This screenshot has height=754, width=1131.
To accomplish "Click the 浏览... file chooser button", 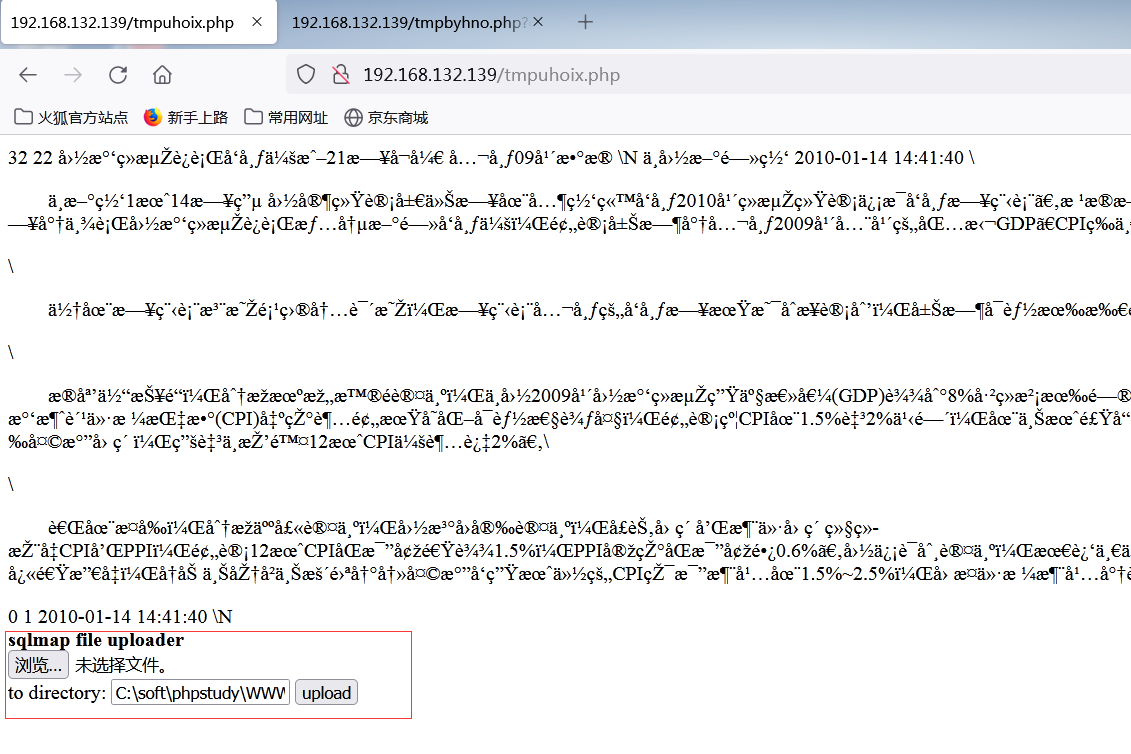I will pos(36,664).
